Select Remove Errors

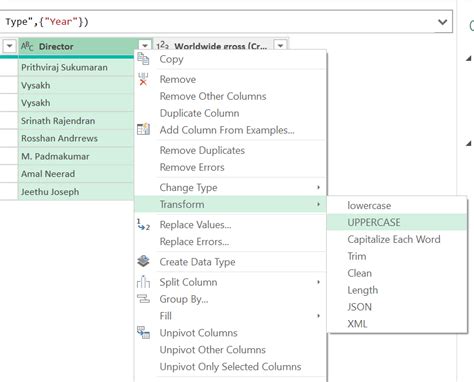tap(230, 167)
